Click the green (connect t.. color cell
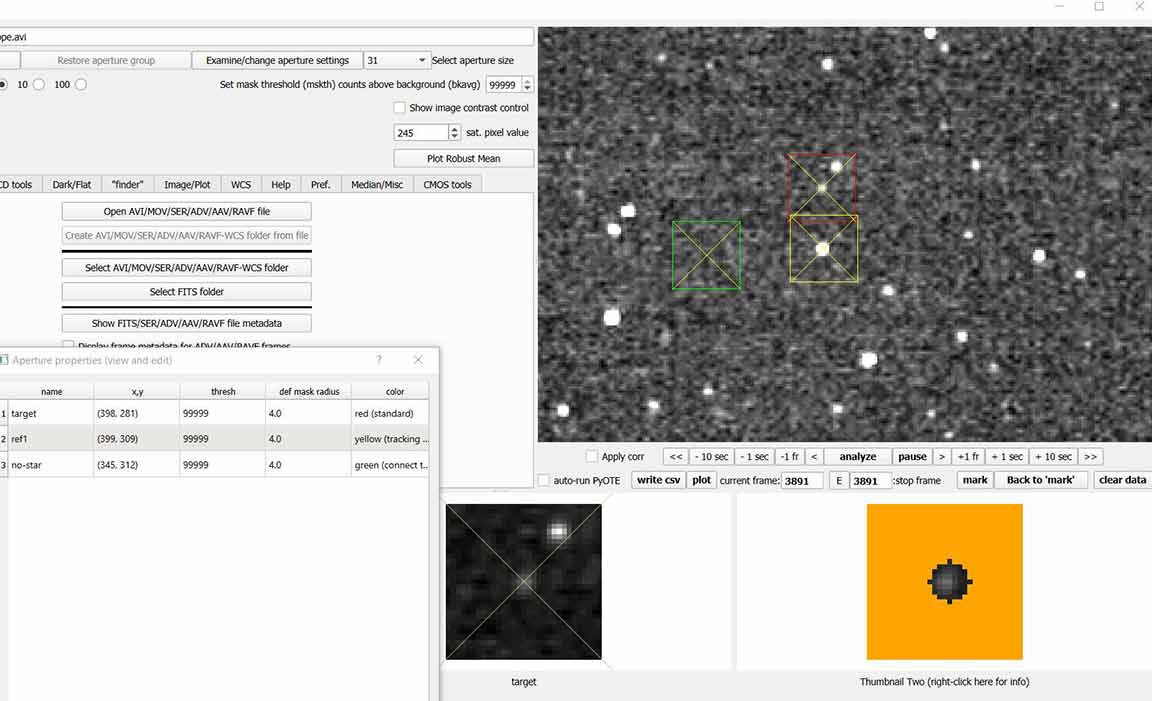Viewport: 1152px width, 701px height. point(390,464)
